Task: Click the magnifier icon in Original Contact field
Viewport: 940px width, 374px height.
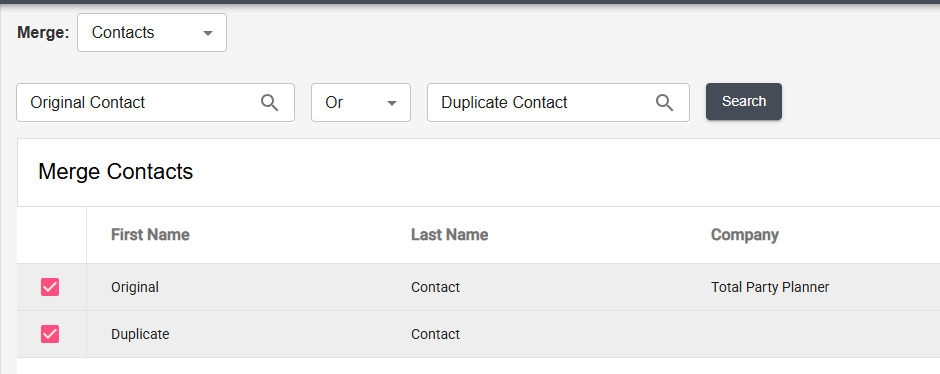Action: coord(270,102)
